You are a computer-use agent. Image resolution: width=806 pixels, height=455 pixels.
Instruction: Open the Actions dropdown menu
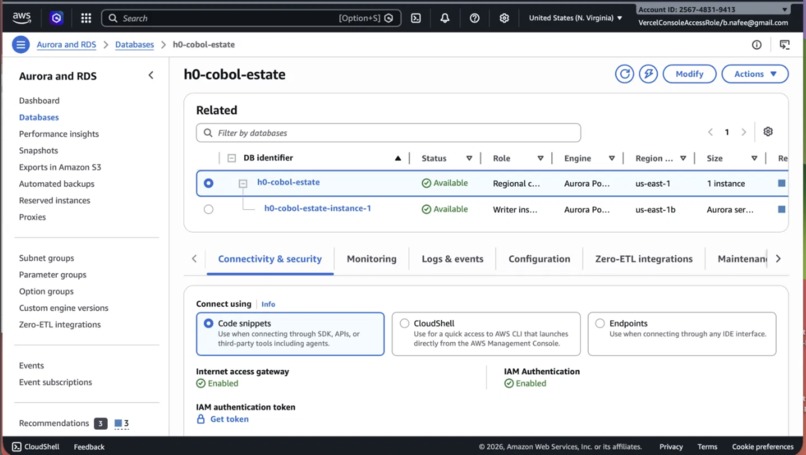coord(755,74)
